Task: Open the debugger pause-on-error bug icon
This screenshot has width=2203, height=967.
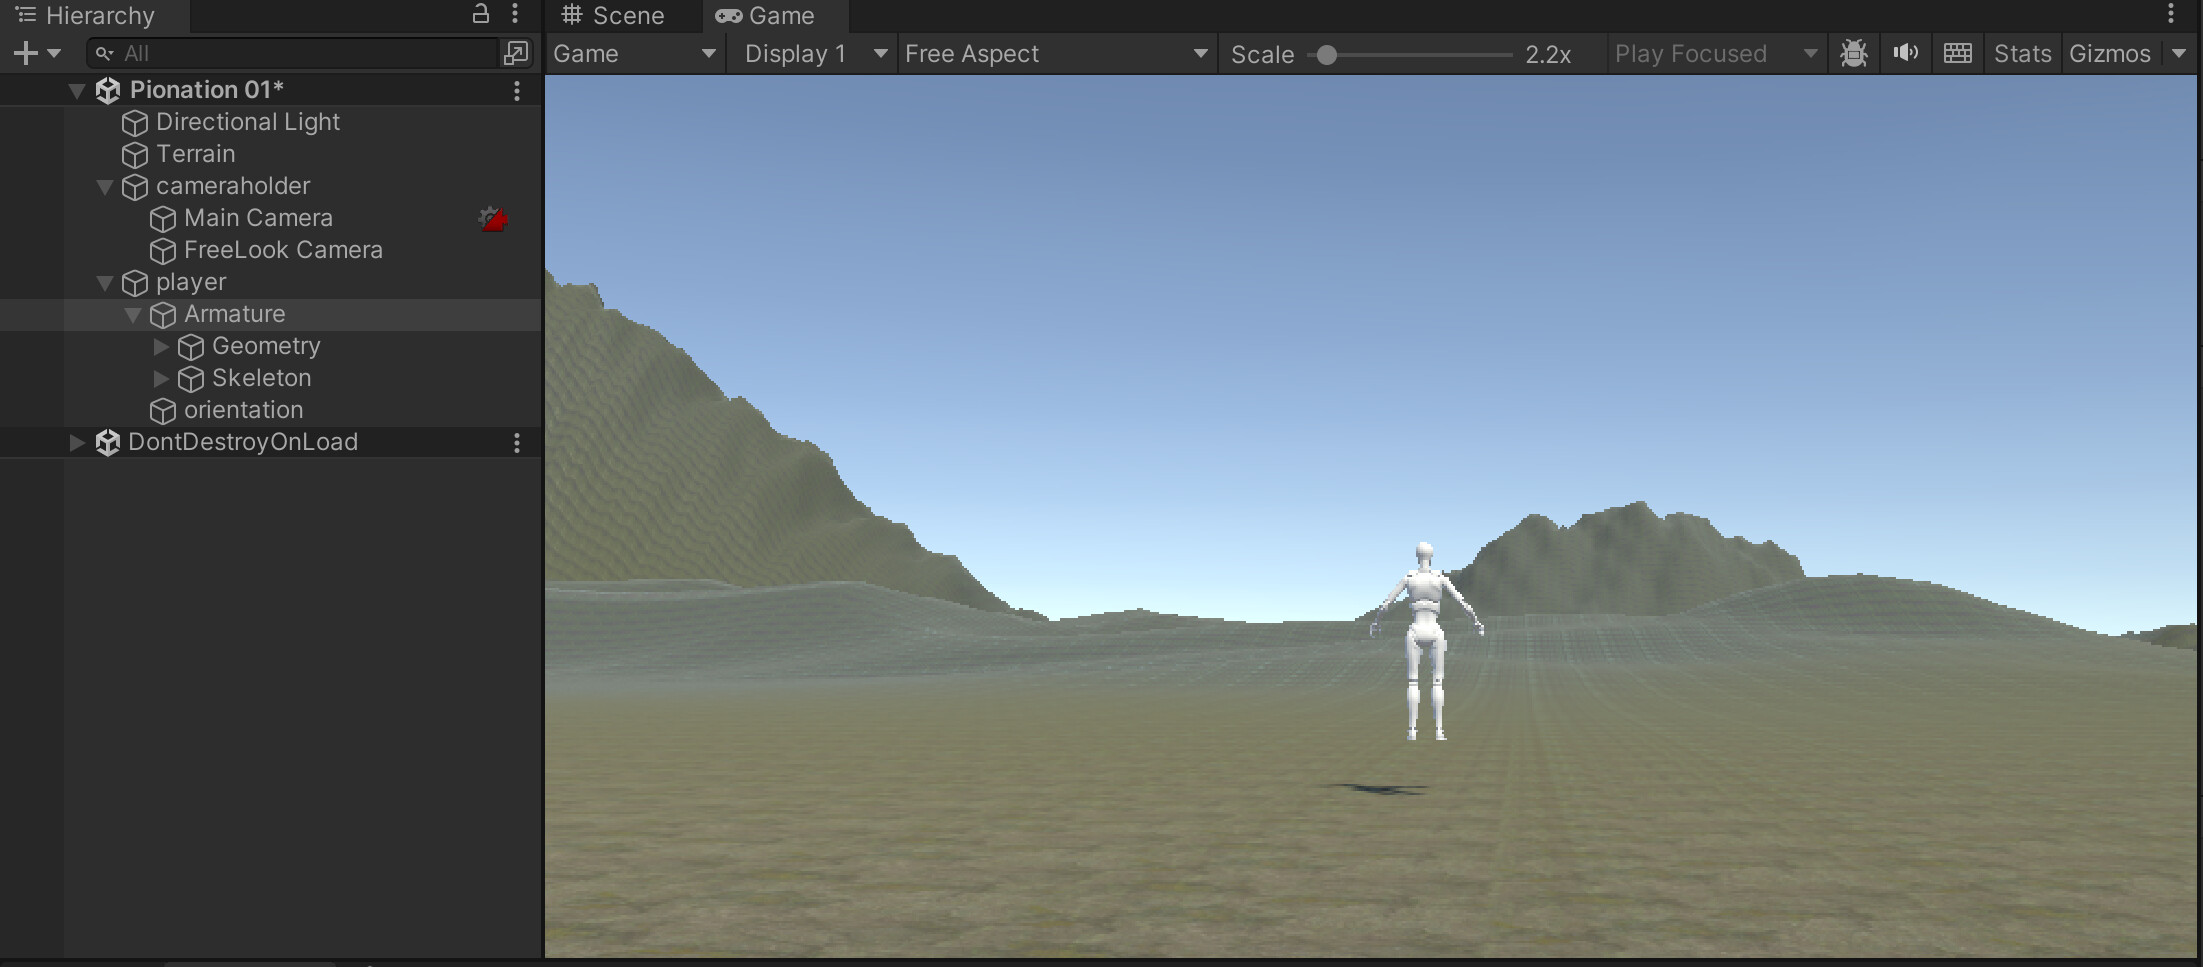Action: tap(1853, 53)
